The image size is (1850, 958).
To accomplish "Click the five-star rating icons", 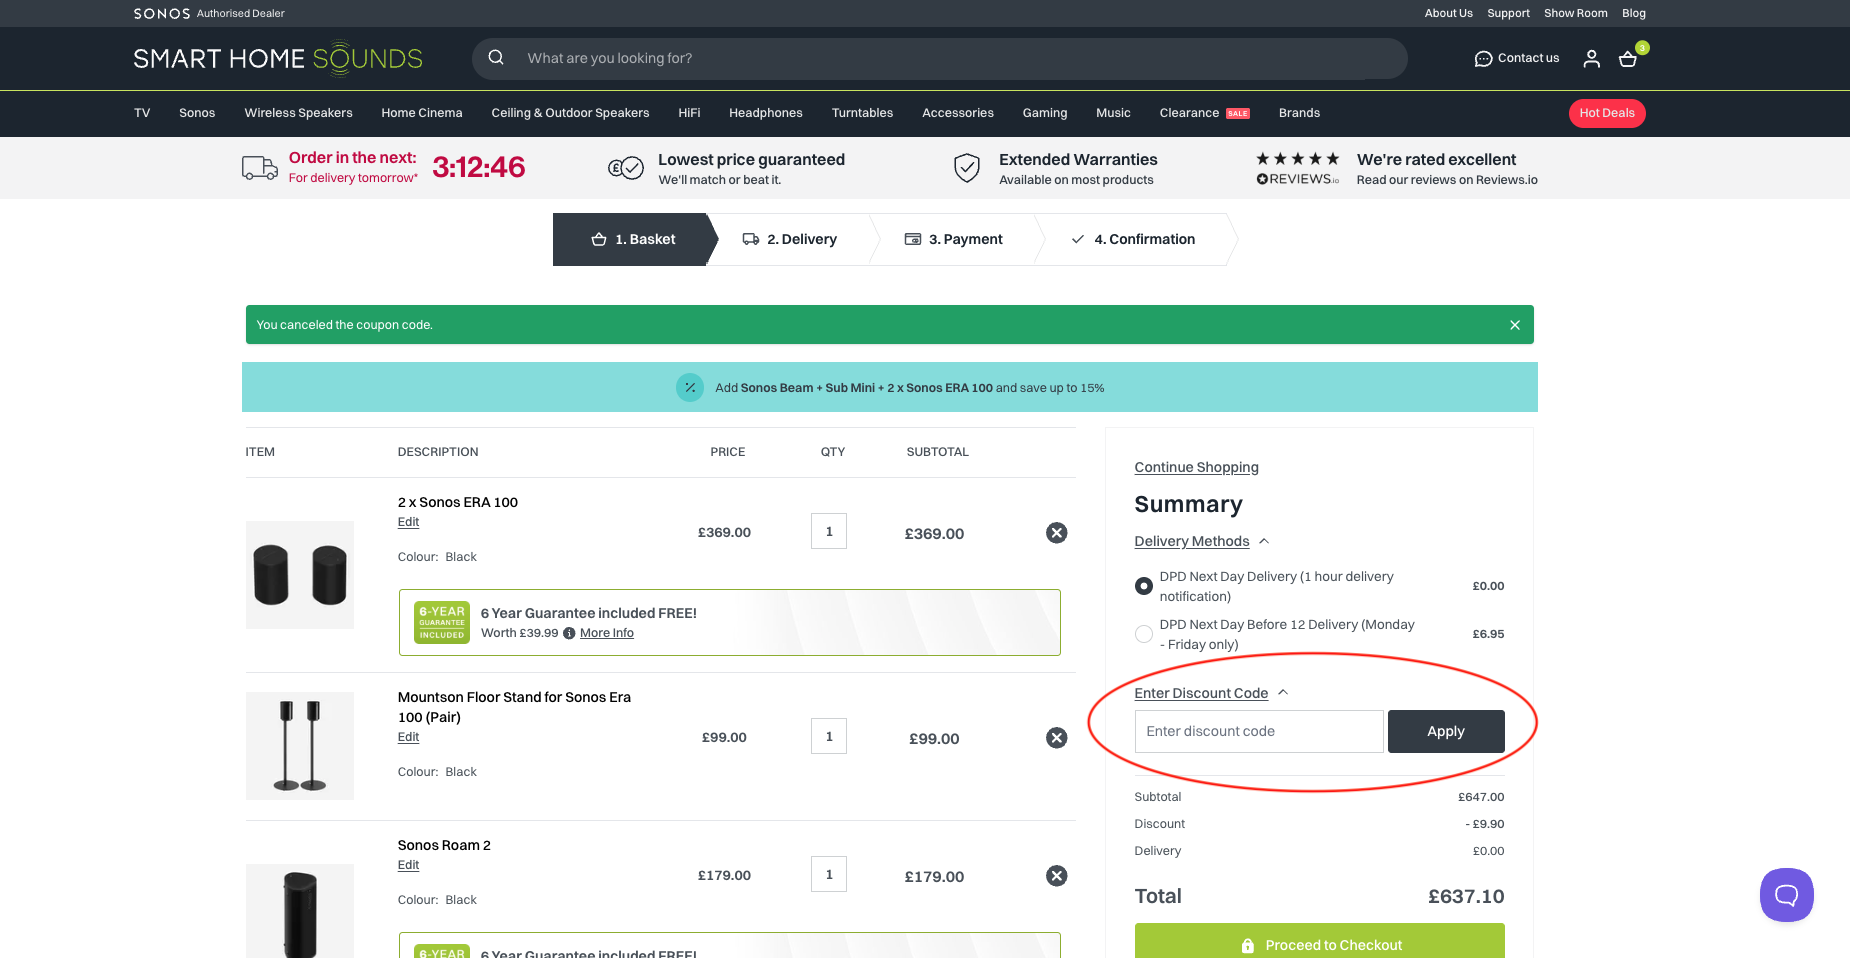I will click(x=1298, y=159).
